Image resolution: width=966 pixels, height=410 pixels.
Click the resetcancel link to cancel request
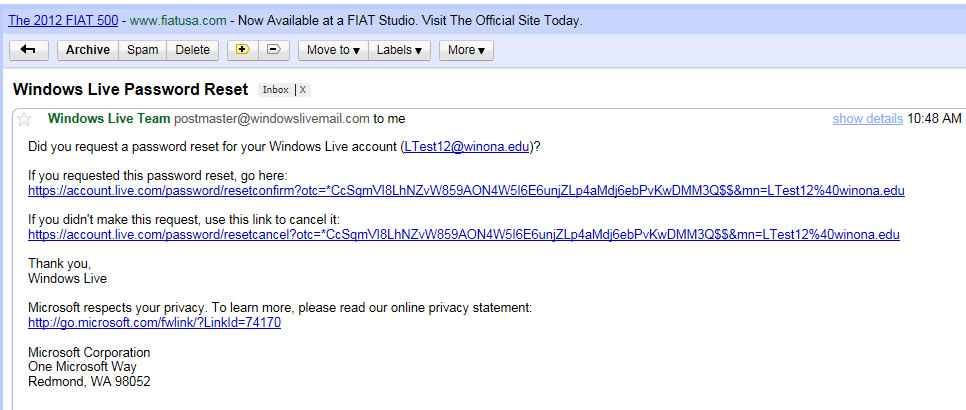463,235
